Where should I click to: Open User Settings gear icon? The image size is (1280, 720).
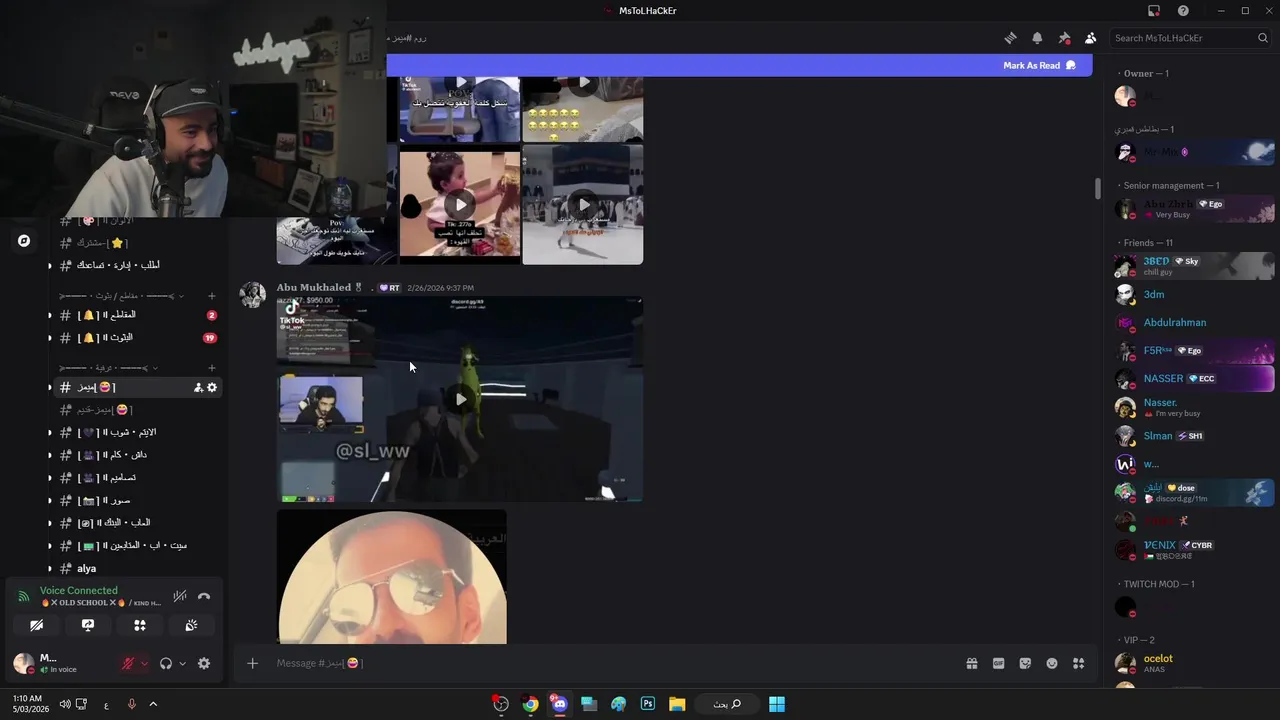pyautogui.click(x=204, y=663)
